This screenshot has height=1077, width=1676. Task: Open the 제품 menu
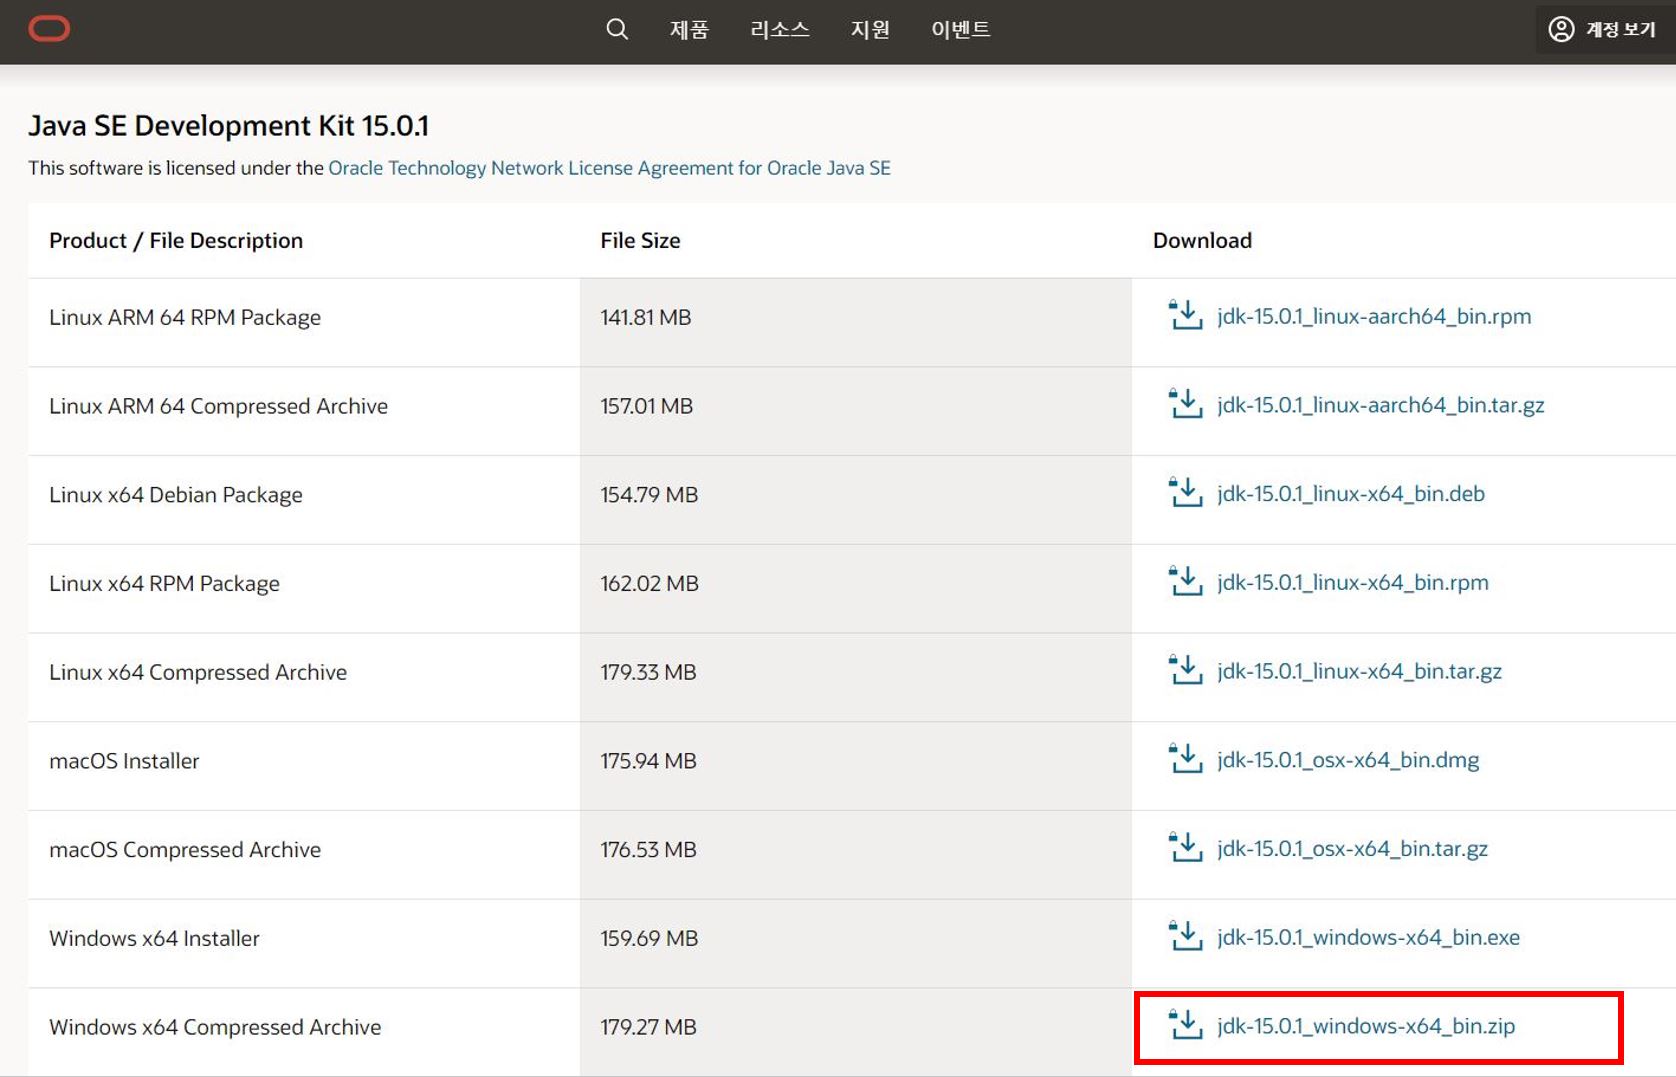689,30
